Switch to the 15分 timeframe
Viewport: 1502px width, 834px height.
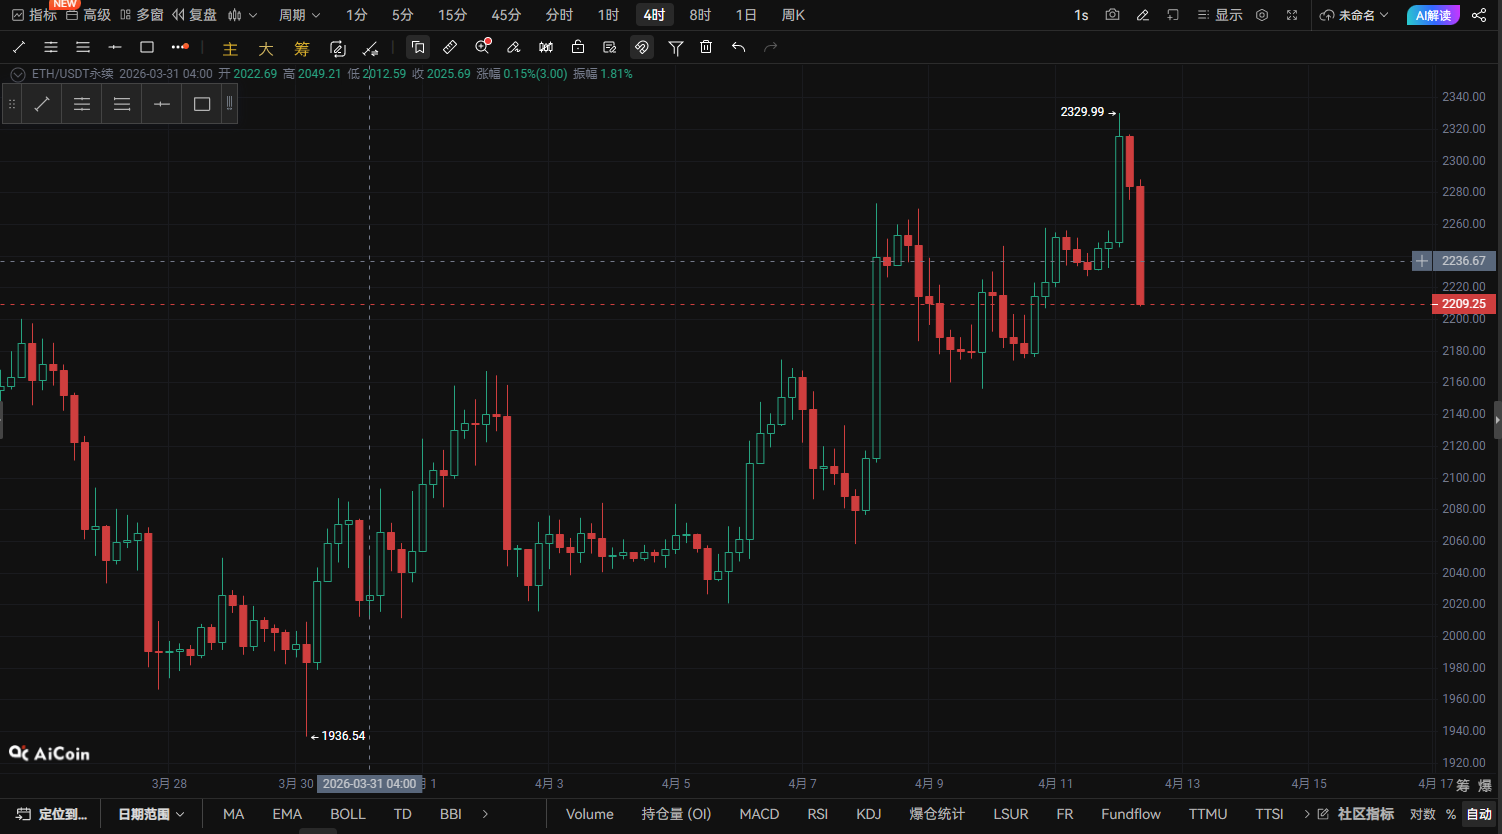[452, 15]
